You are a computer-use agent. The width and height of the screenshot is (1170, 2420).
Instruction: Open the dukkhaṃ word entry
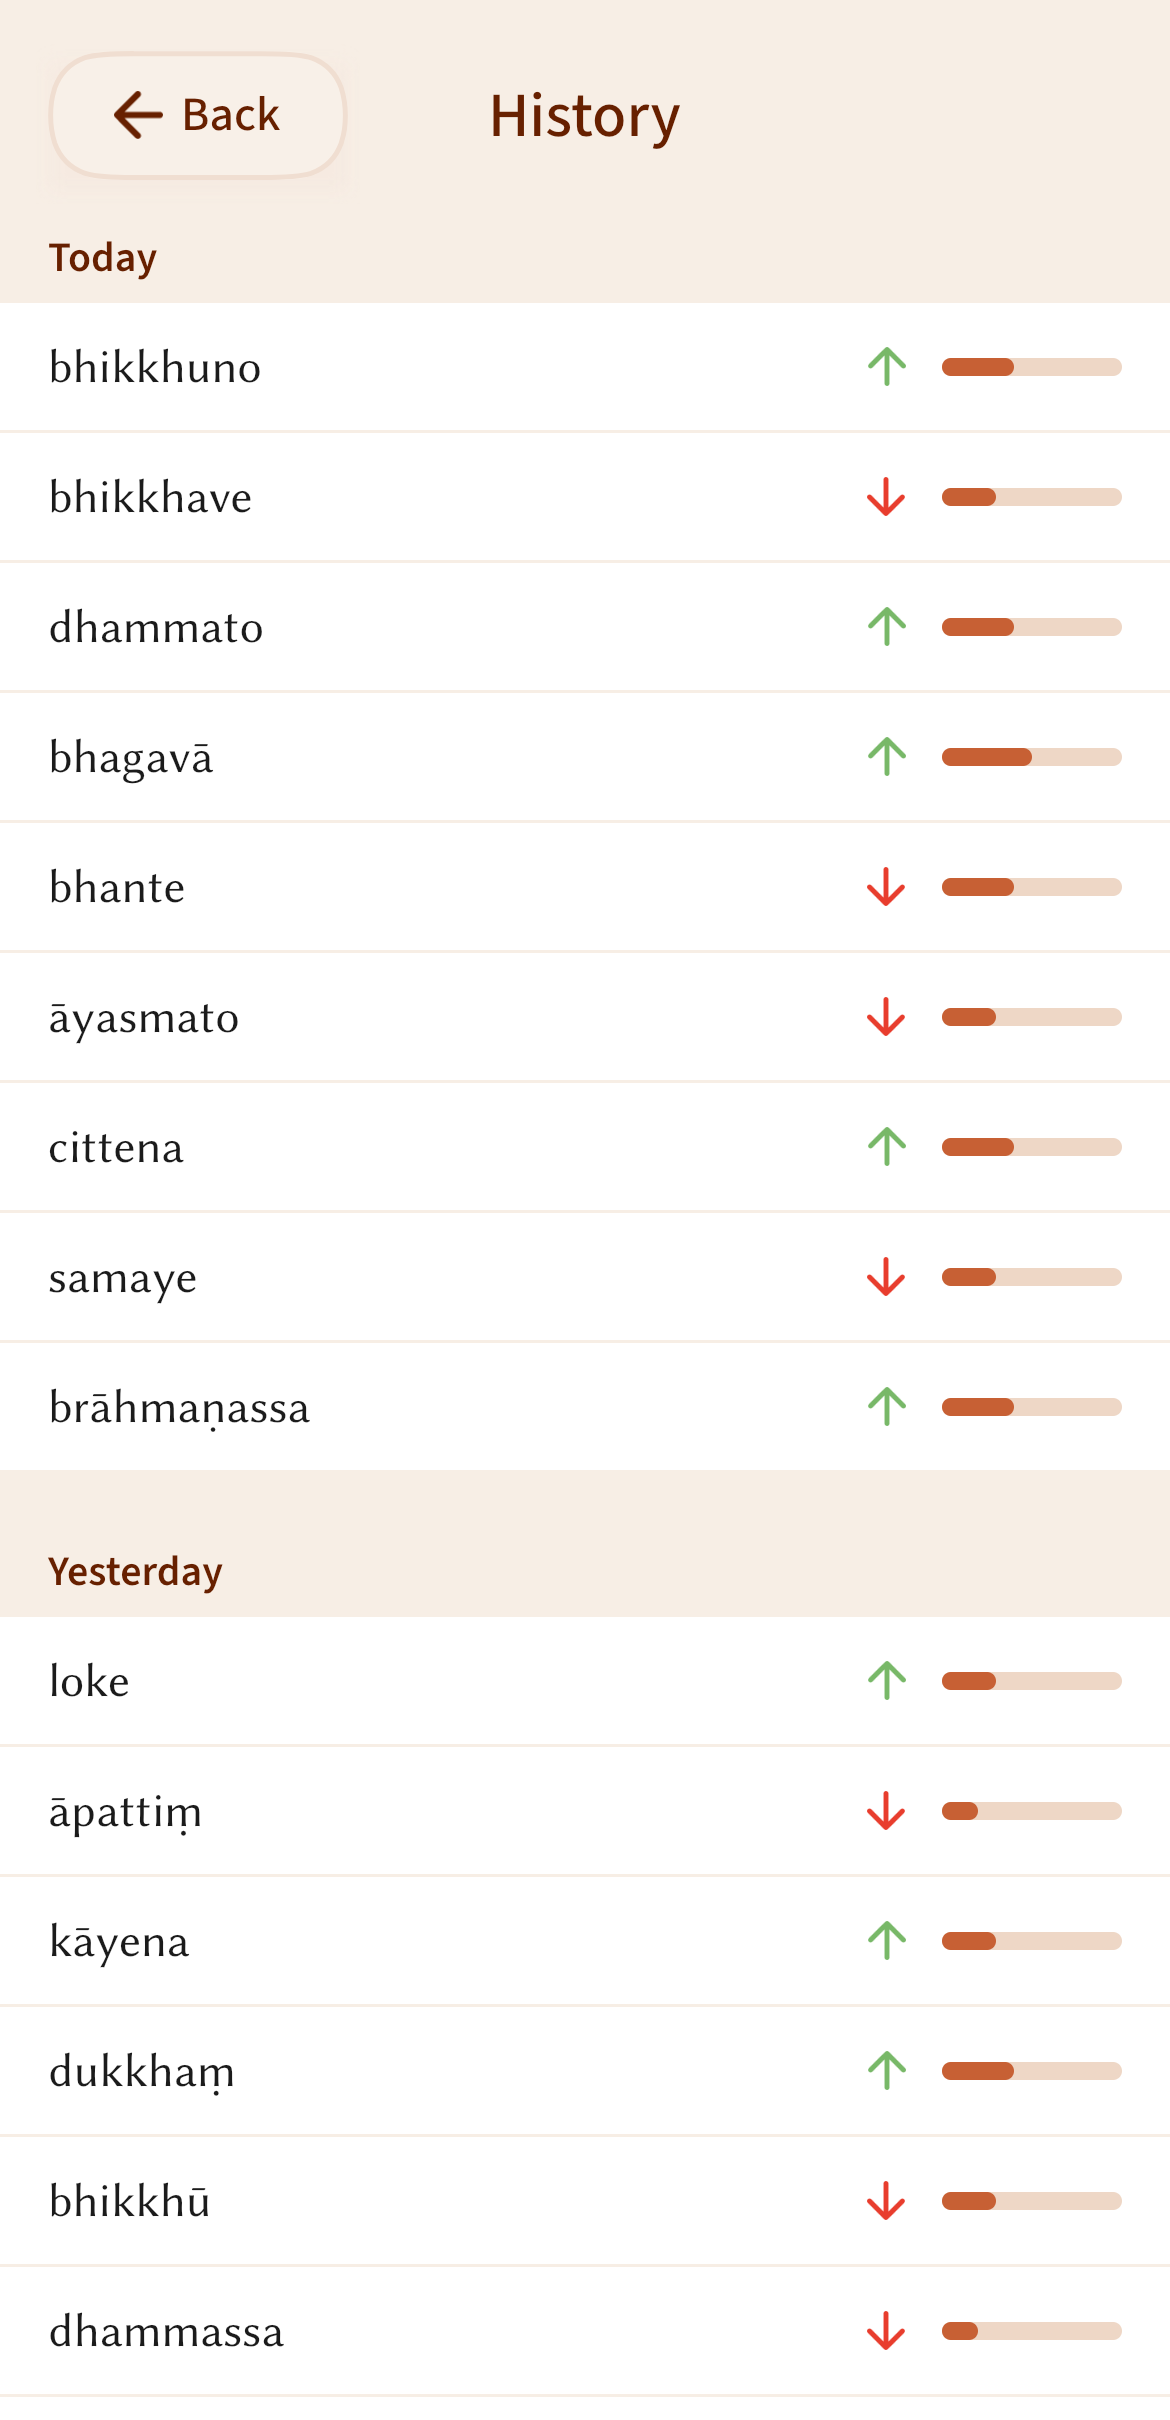[142, 2071]
